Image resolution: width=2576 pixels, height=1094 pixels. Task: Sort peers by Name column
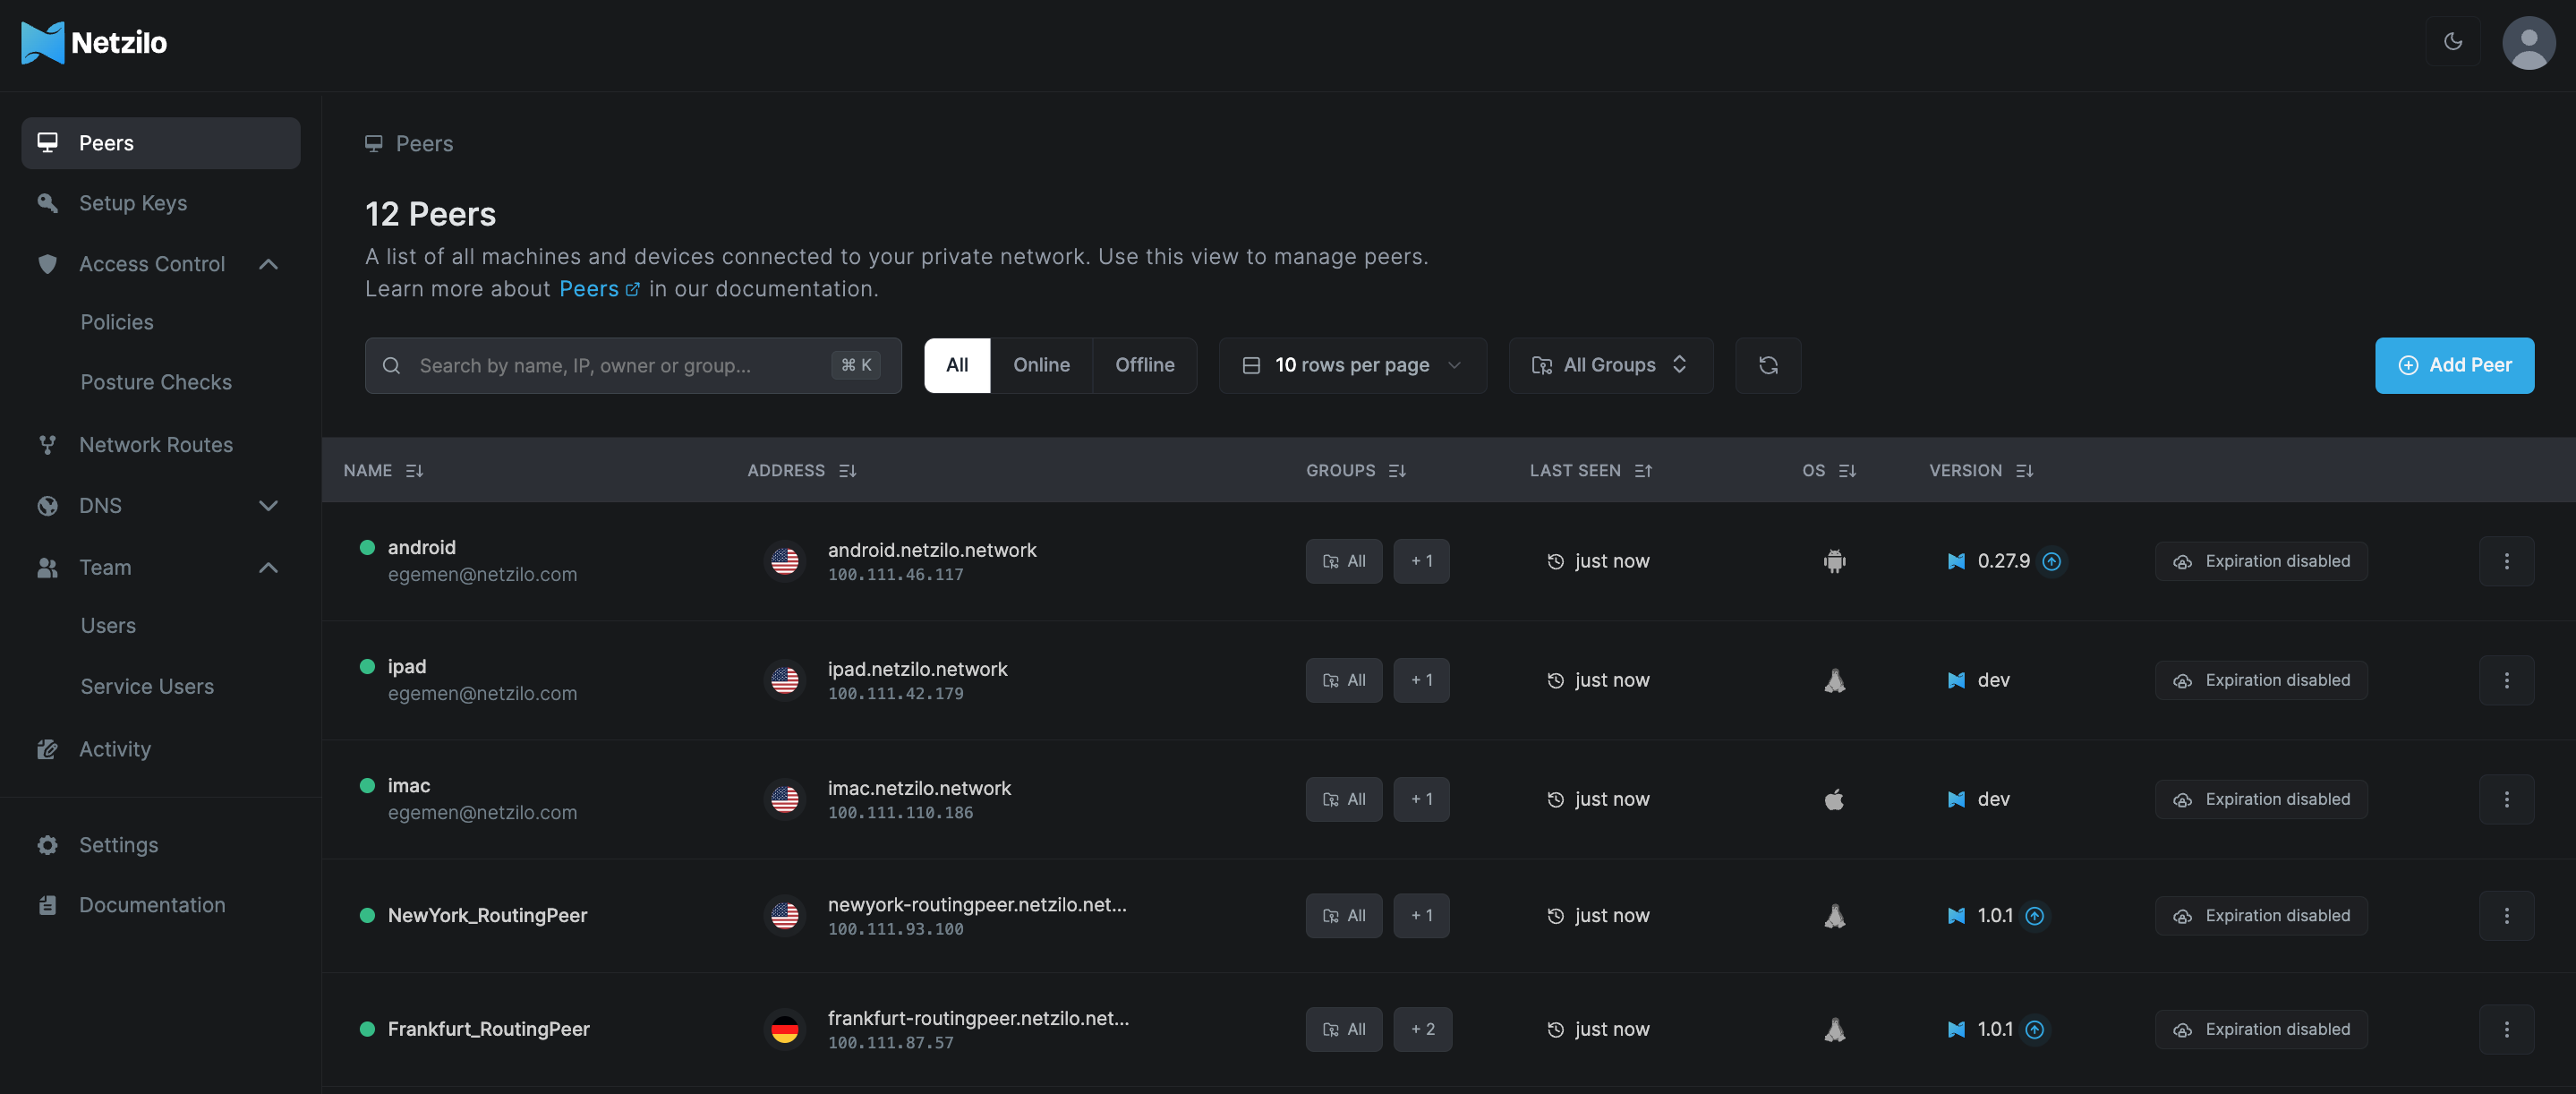383,470
